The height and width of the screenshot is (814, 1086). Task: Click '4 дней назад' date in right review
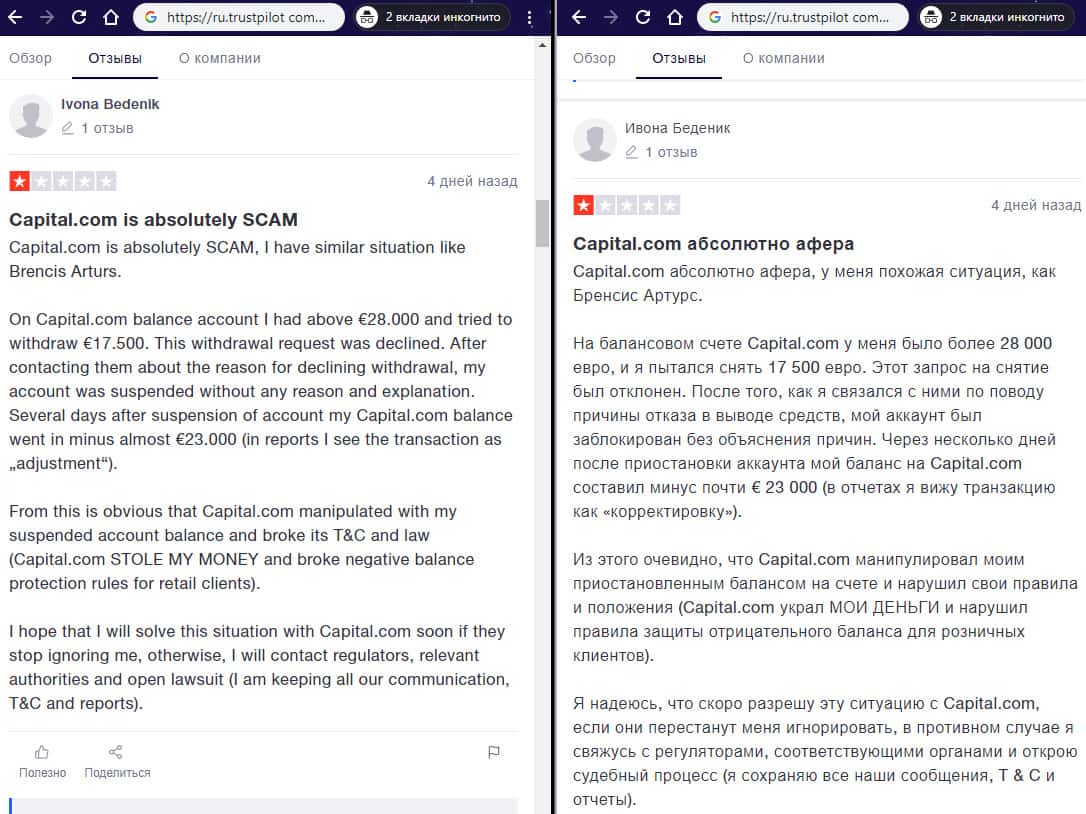pyautogui.click(x=1036, y=206)
